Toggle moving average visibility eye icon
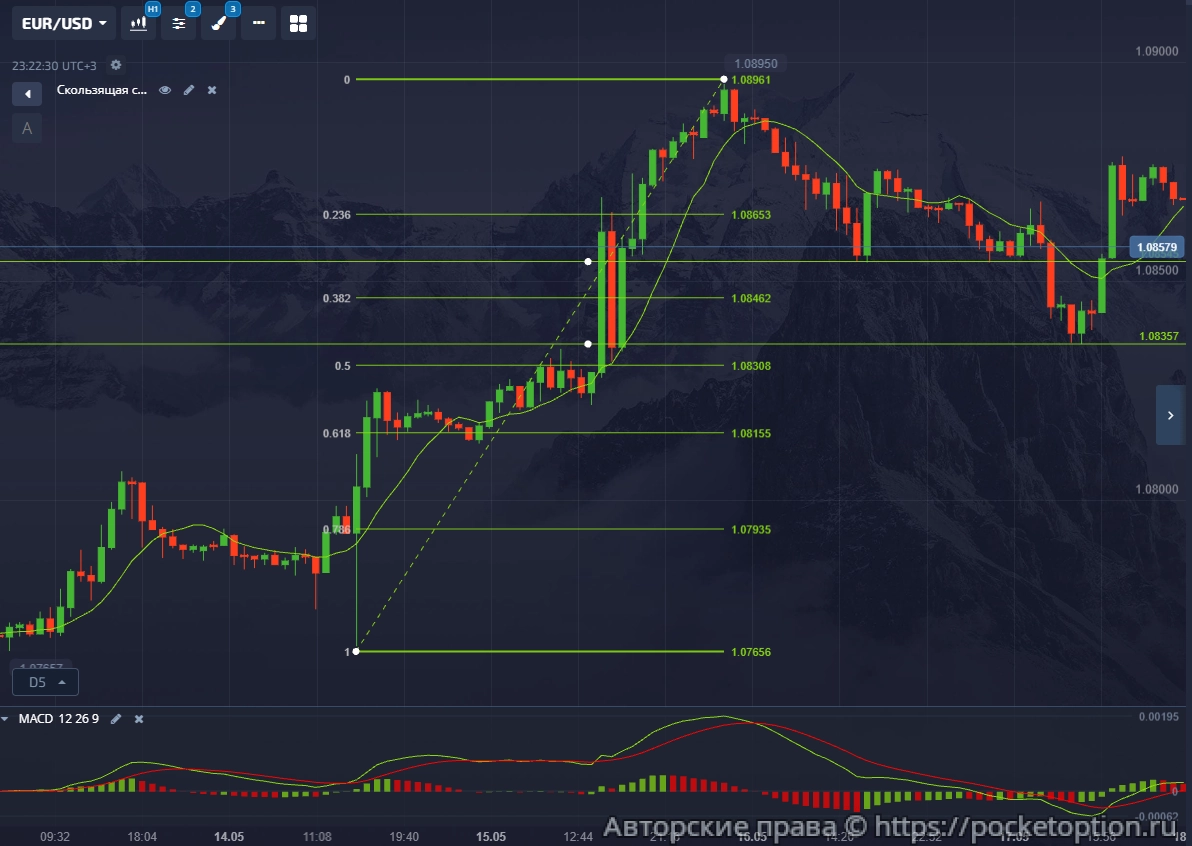 click(165, 90)
